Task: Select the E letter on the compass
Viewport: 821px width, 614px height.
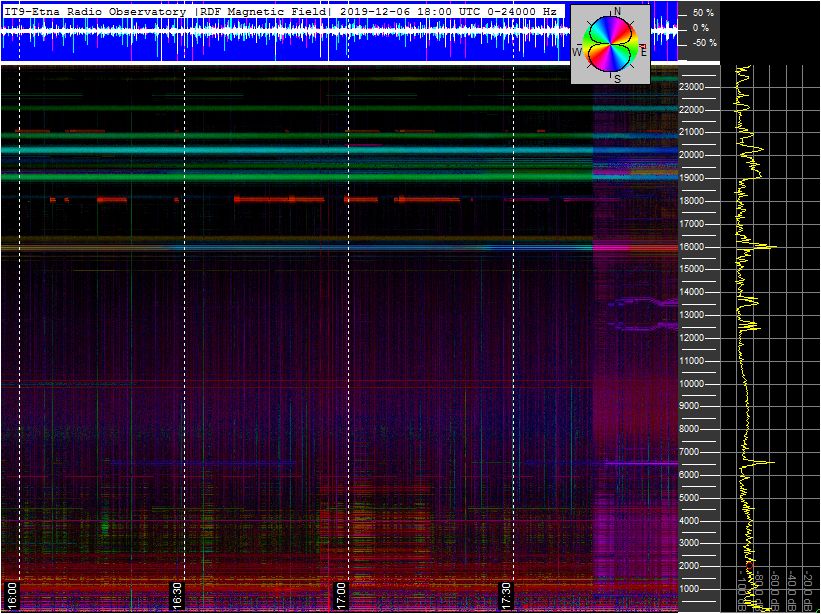Action: pos(644,52)
